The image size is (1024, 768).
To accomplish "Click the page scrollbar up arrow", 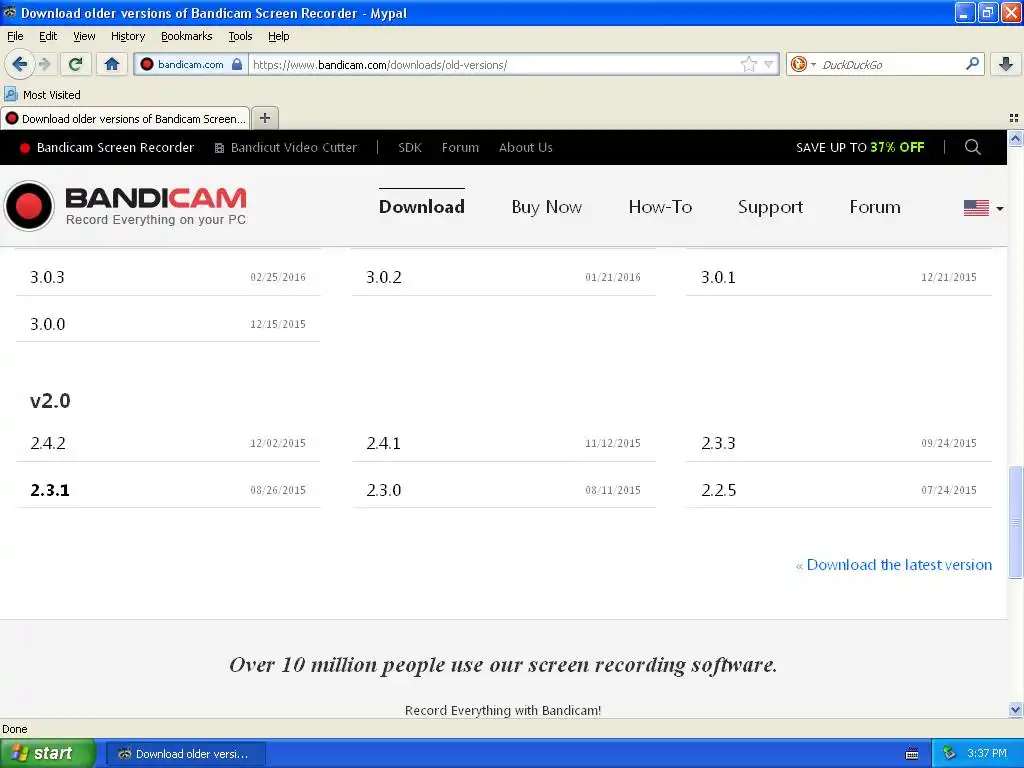I will coord(1015,138).
